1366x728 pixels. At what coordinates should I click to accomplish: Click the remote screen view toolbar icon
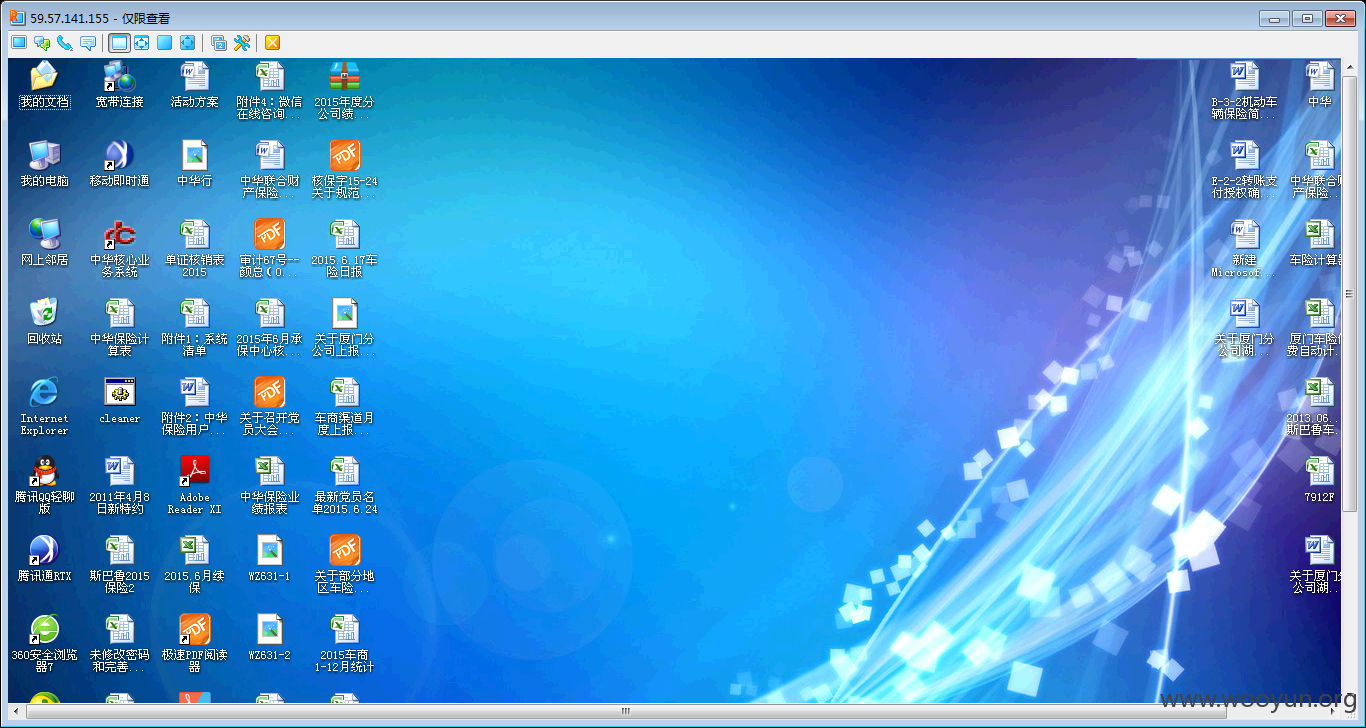(18, 43)
